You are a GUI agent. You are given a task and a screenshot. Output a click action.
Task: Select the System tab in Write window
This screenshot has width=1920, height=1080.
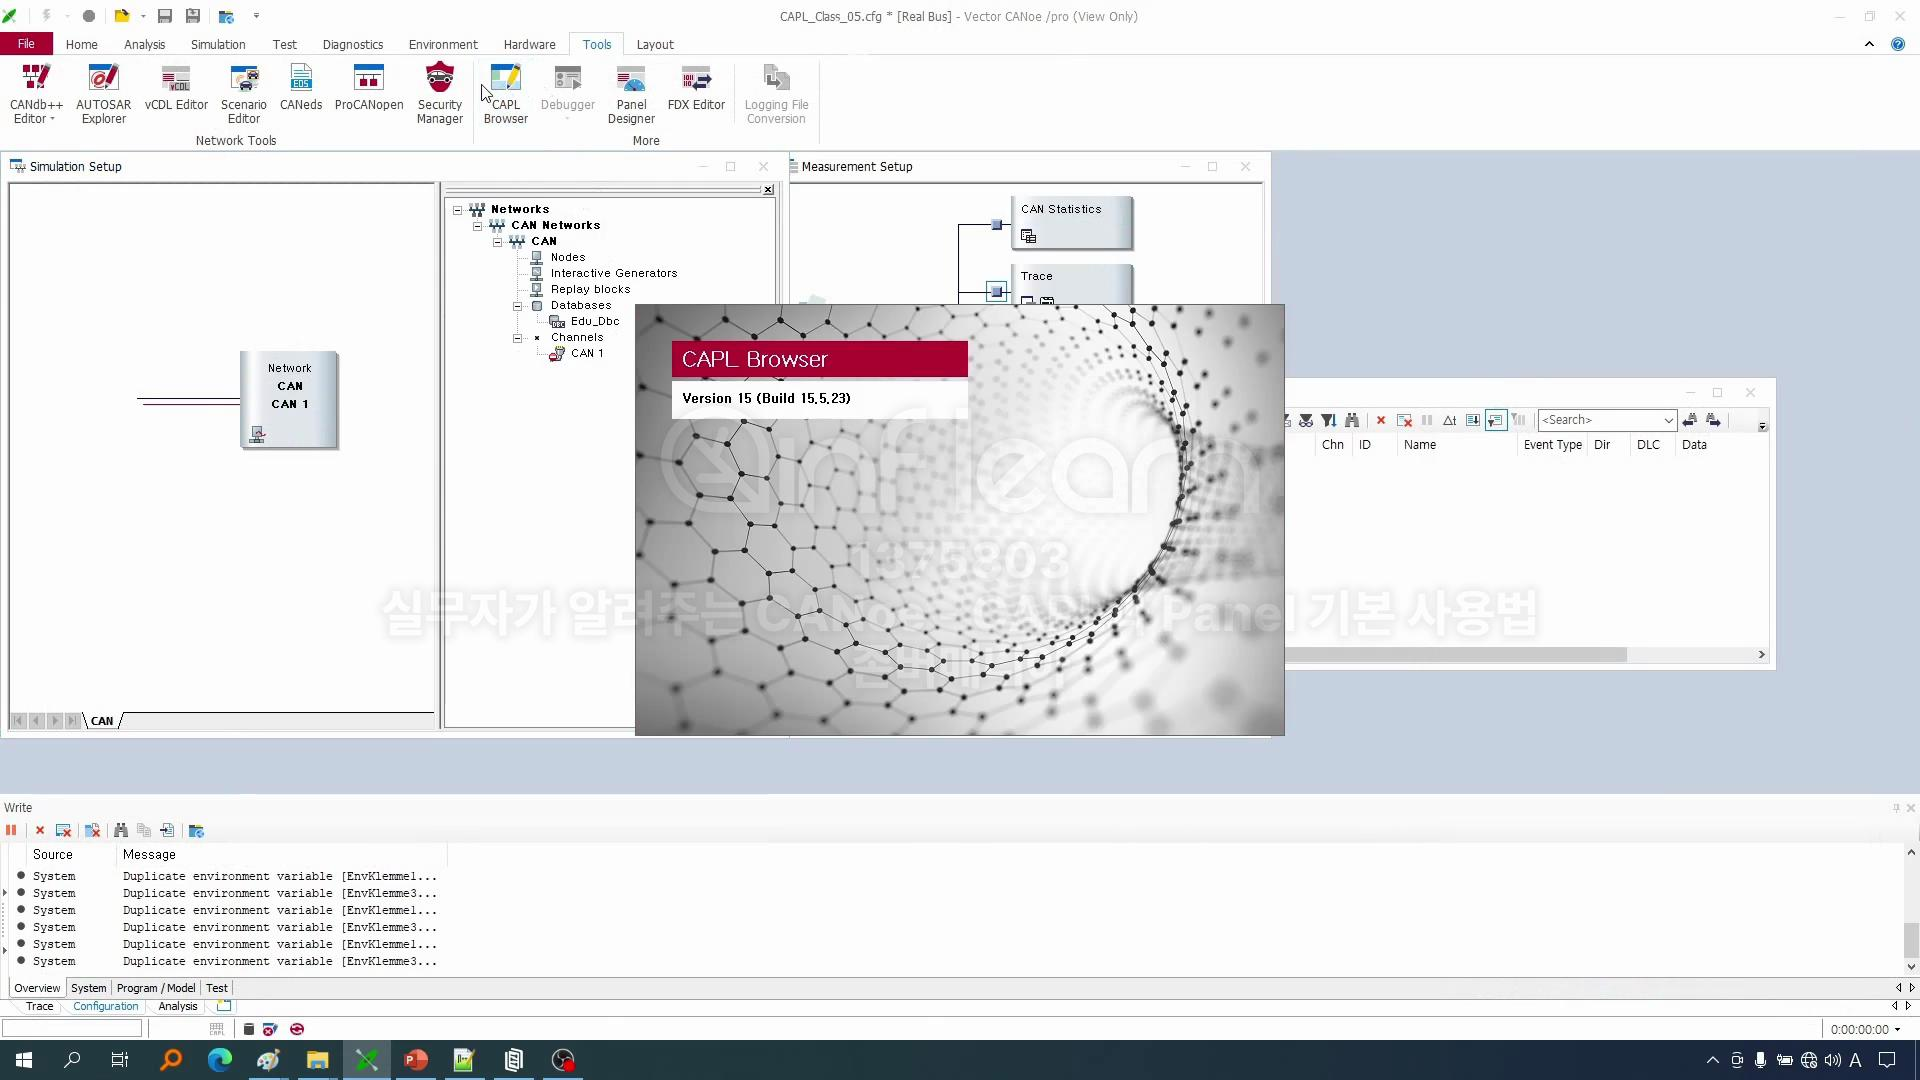tap(88, 988)
